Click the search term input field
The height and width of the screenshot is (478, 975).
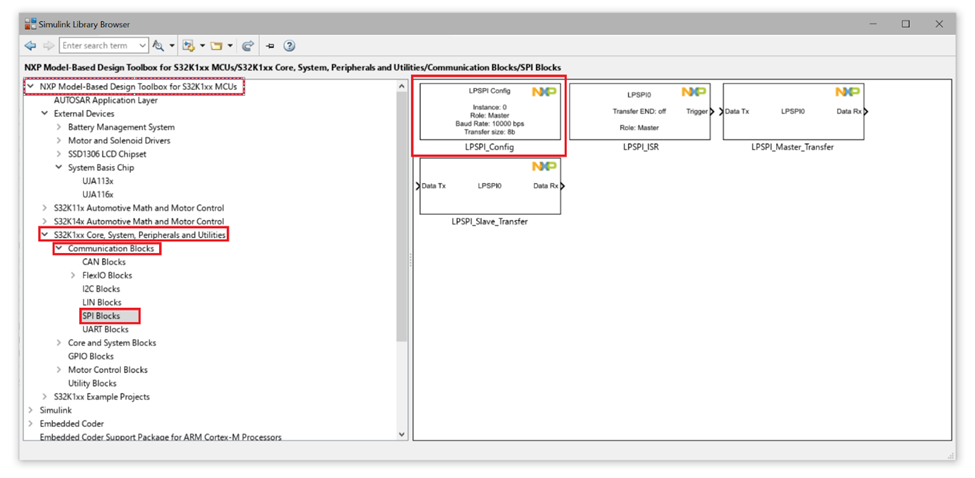(98, 45)
